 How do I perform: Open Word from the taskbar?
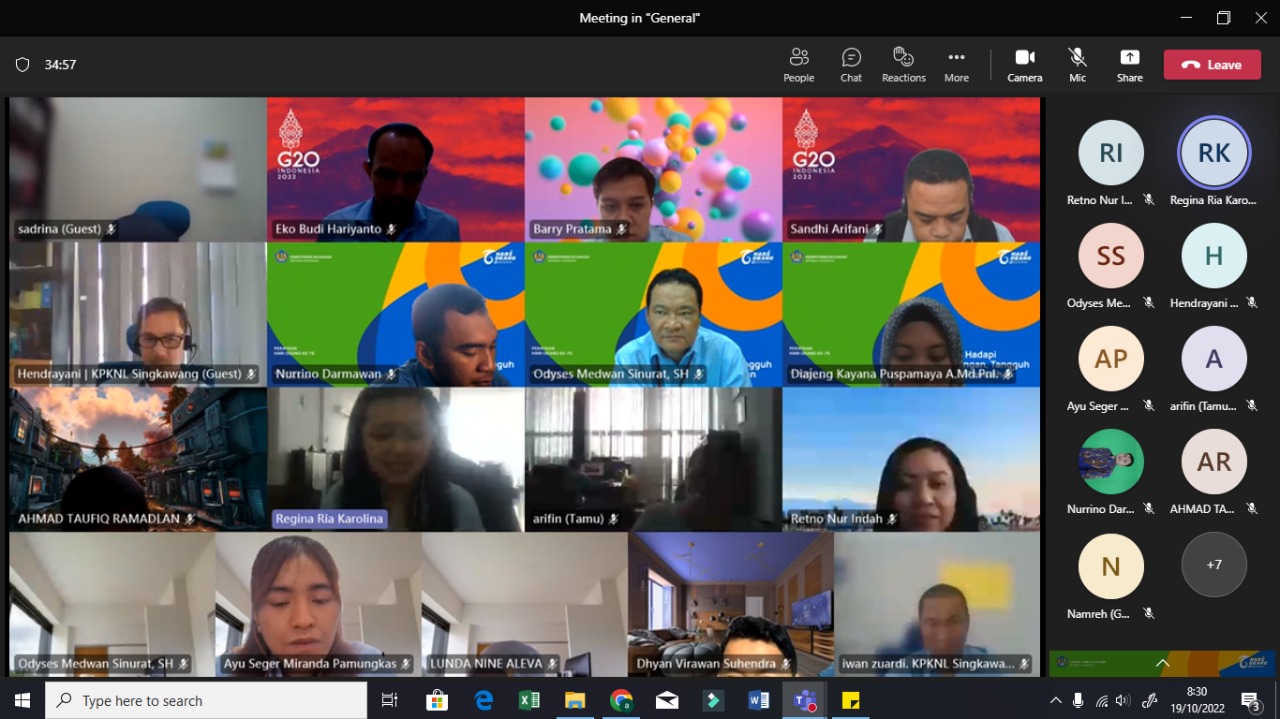[758, 700]
